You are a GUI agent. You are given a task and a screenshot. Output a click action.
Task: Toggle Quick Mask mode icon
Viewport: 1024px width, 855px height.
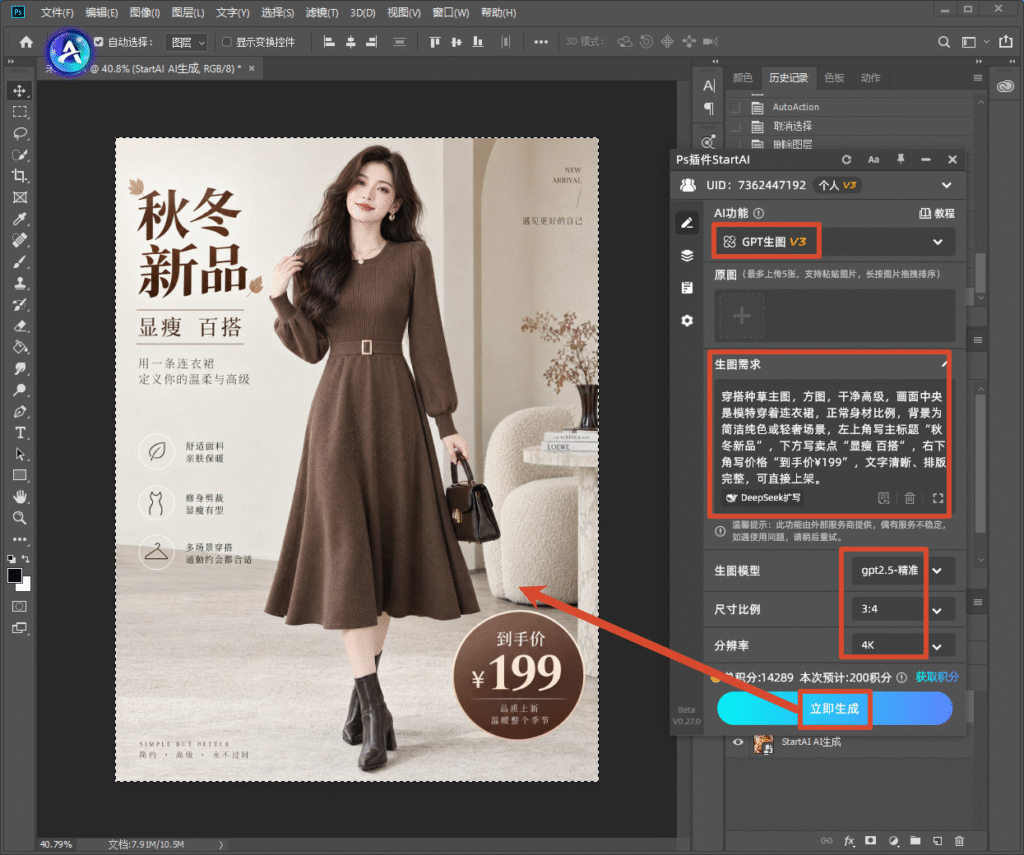tap(20, 606)
